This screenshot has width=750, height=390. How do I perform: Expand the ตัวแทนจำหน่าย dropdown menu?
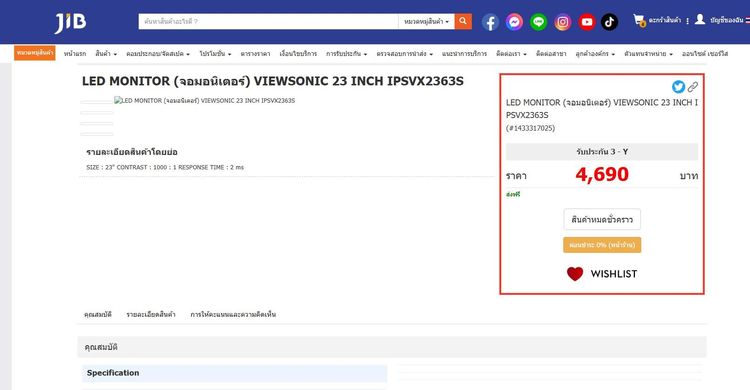point(648,54)
